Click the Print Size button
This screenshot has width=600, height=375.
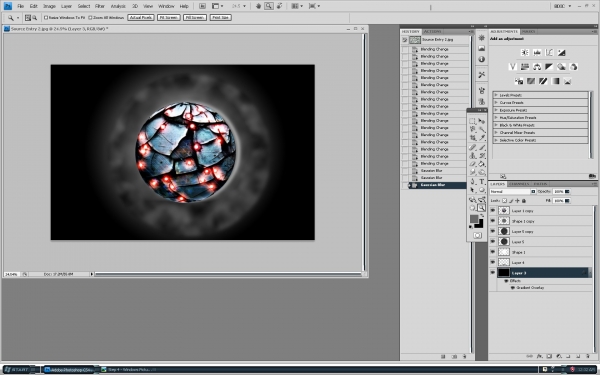220,18
